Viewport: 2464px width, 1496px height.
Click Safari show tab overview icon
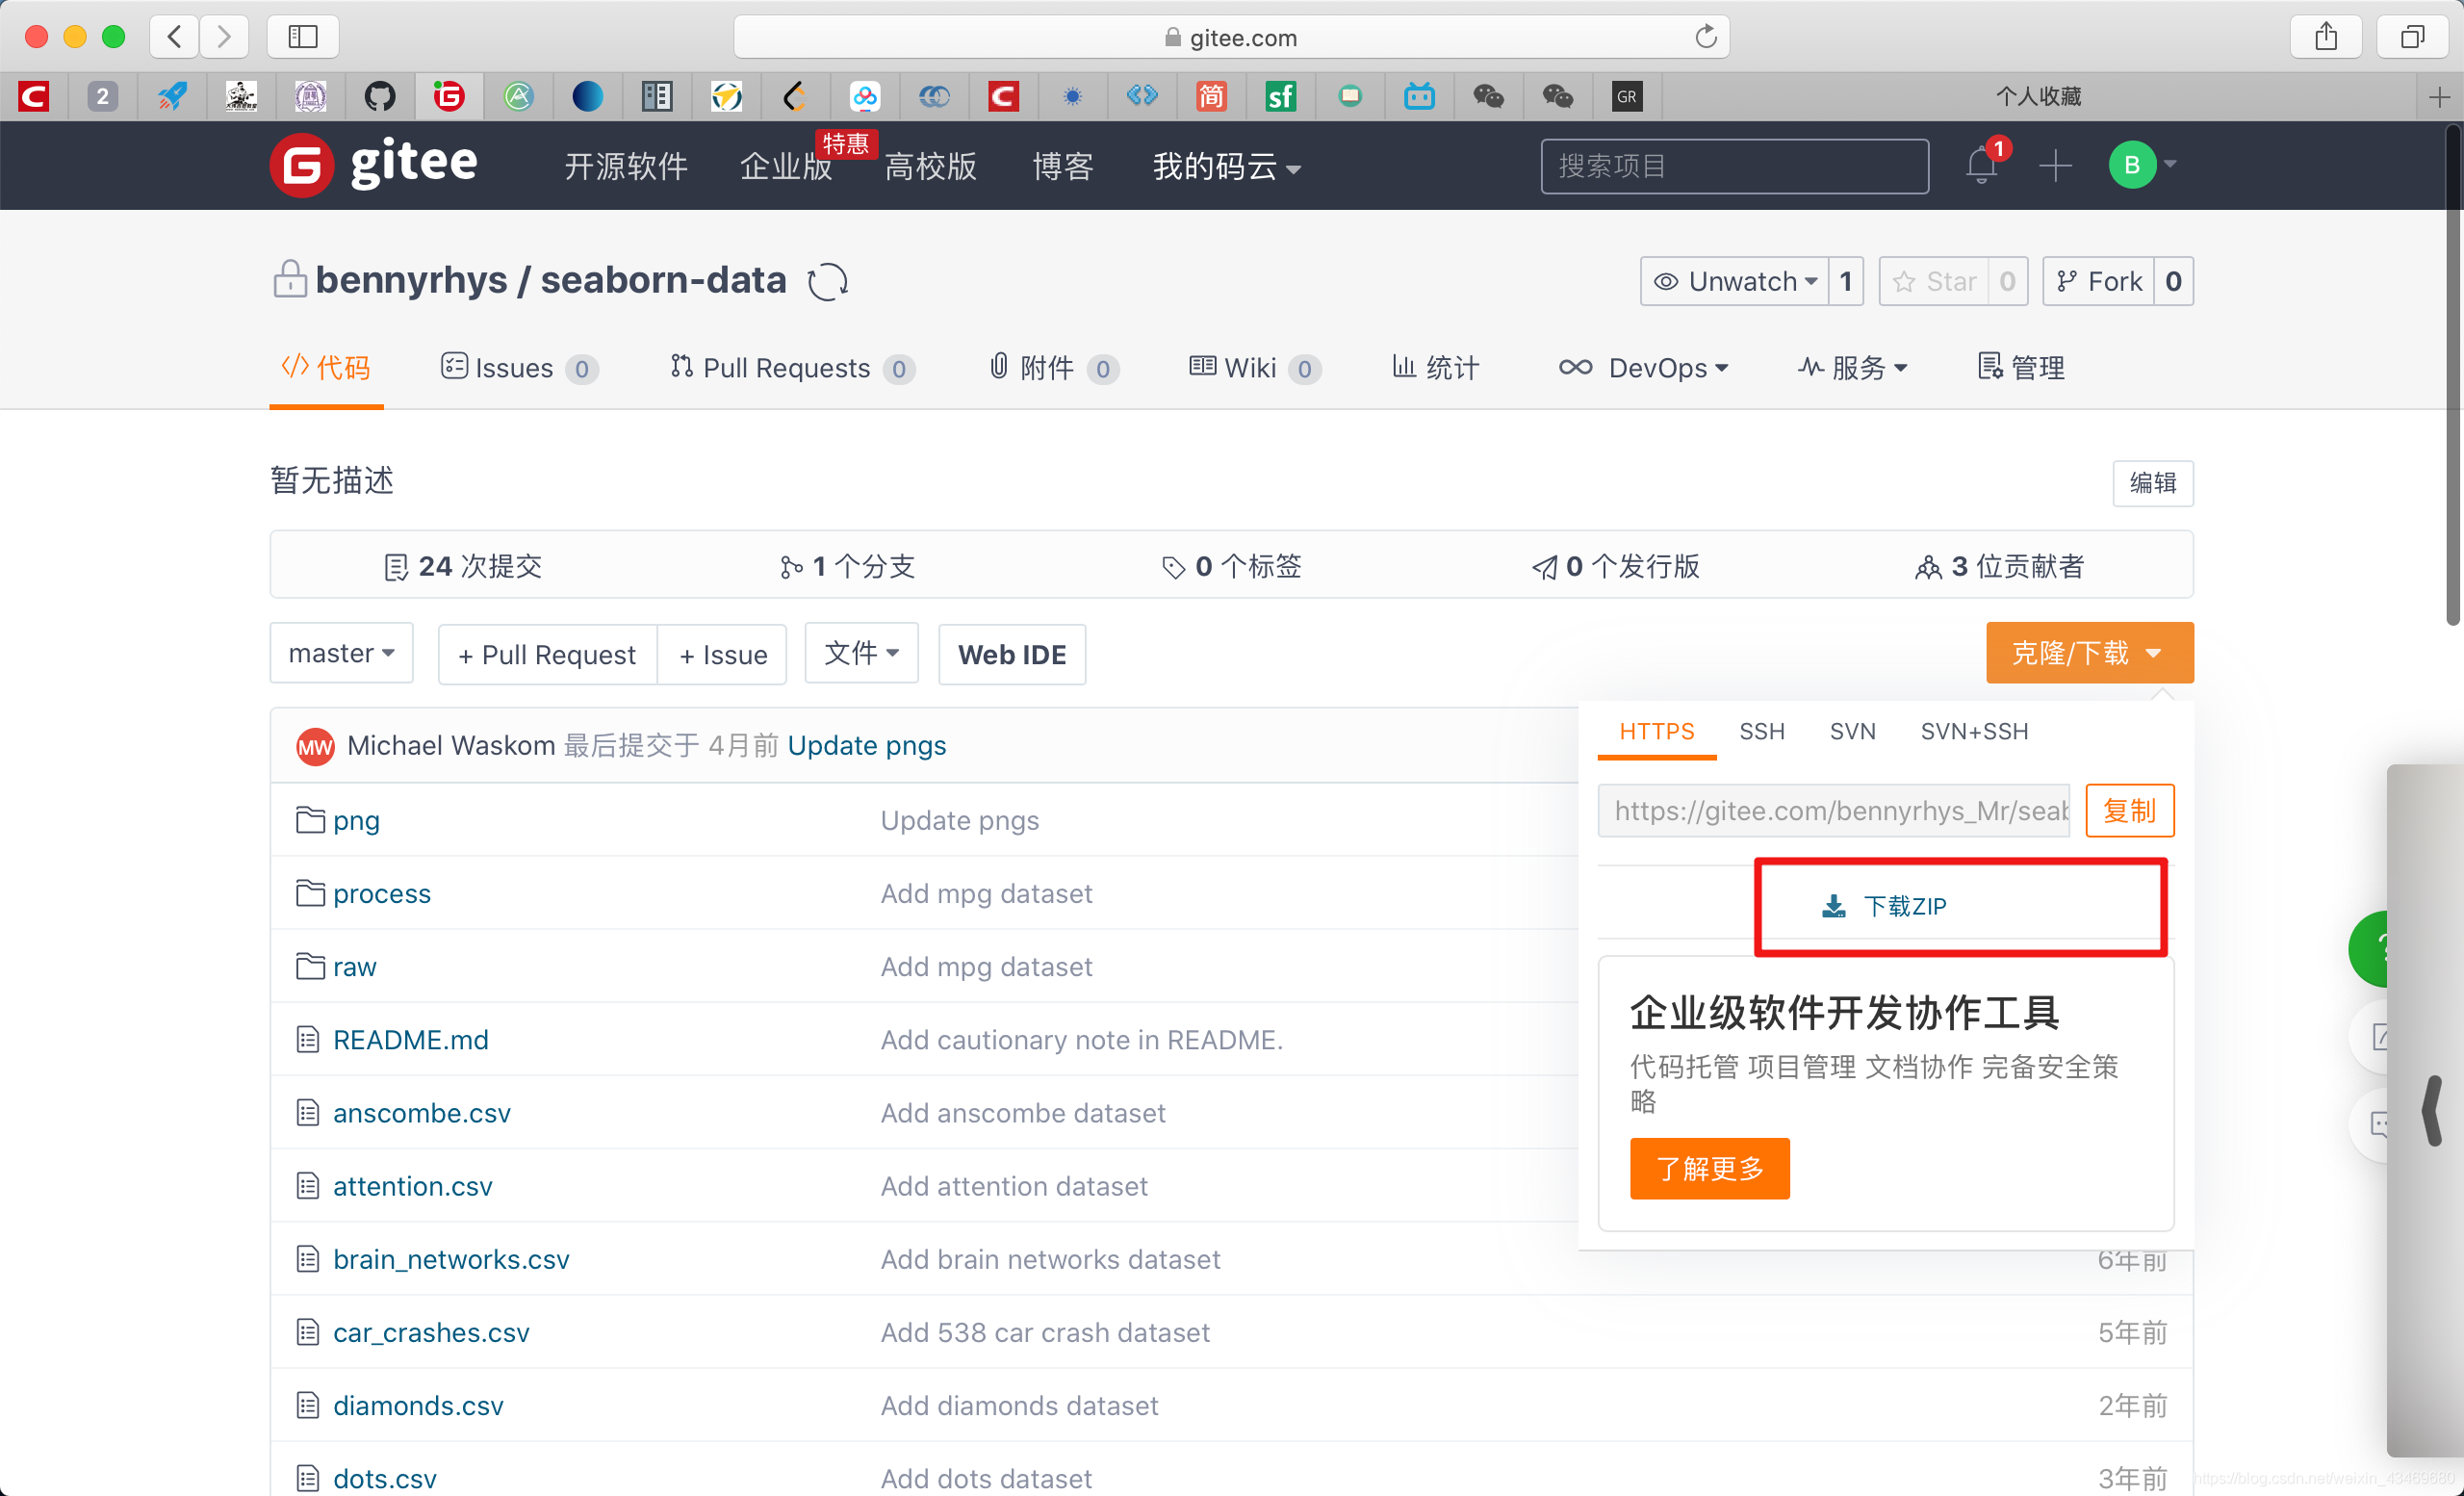2412,37
